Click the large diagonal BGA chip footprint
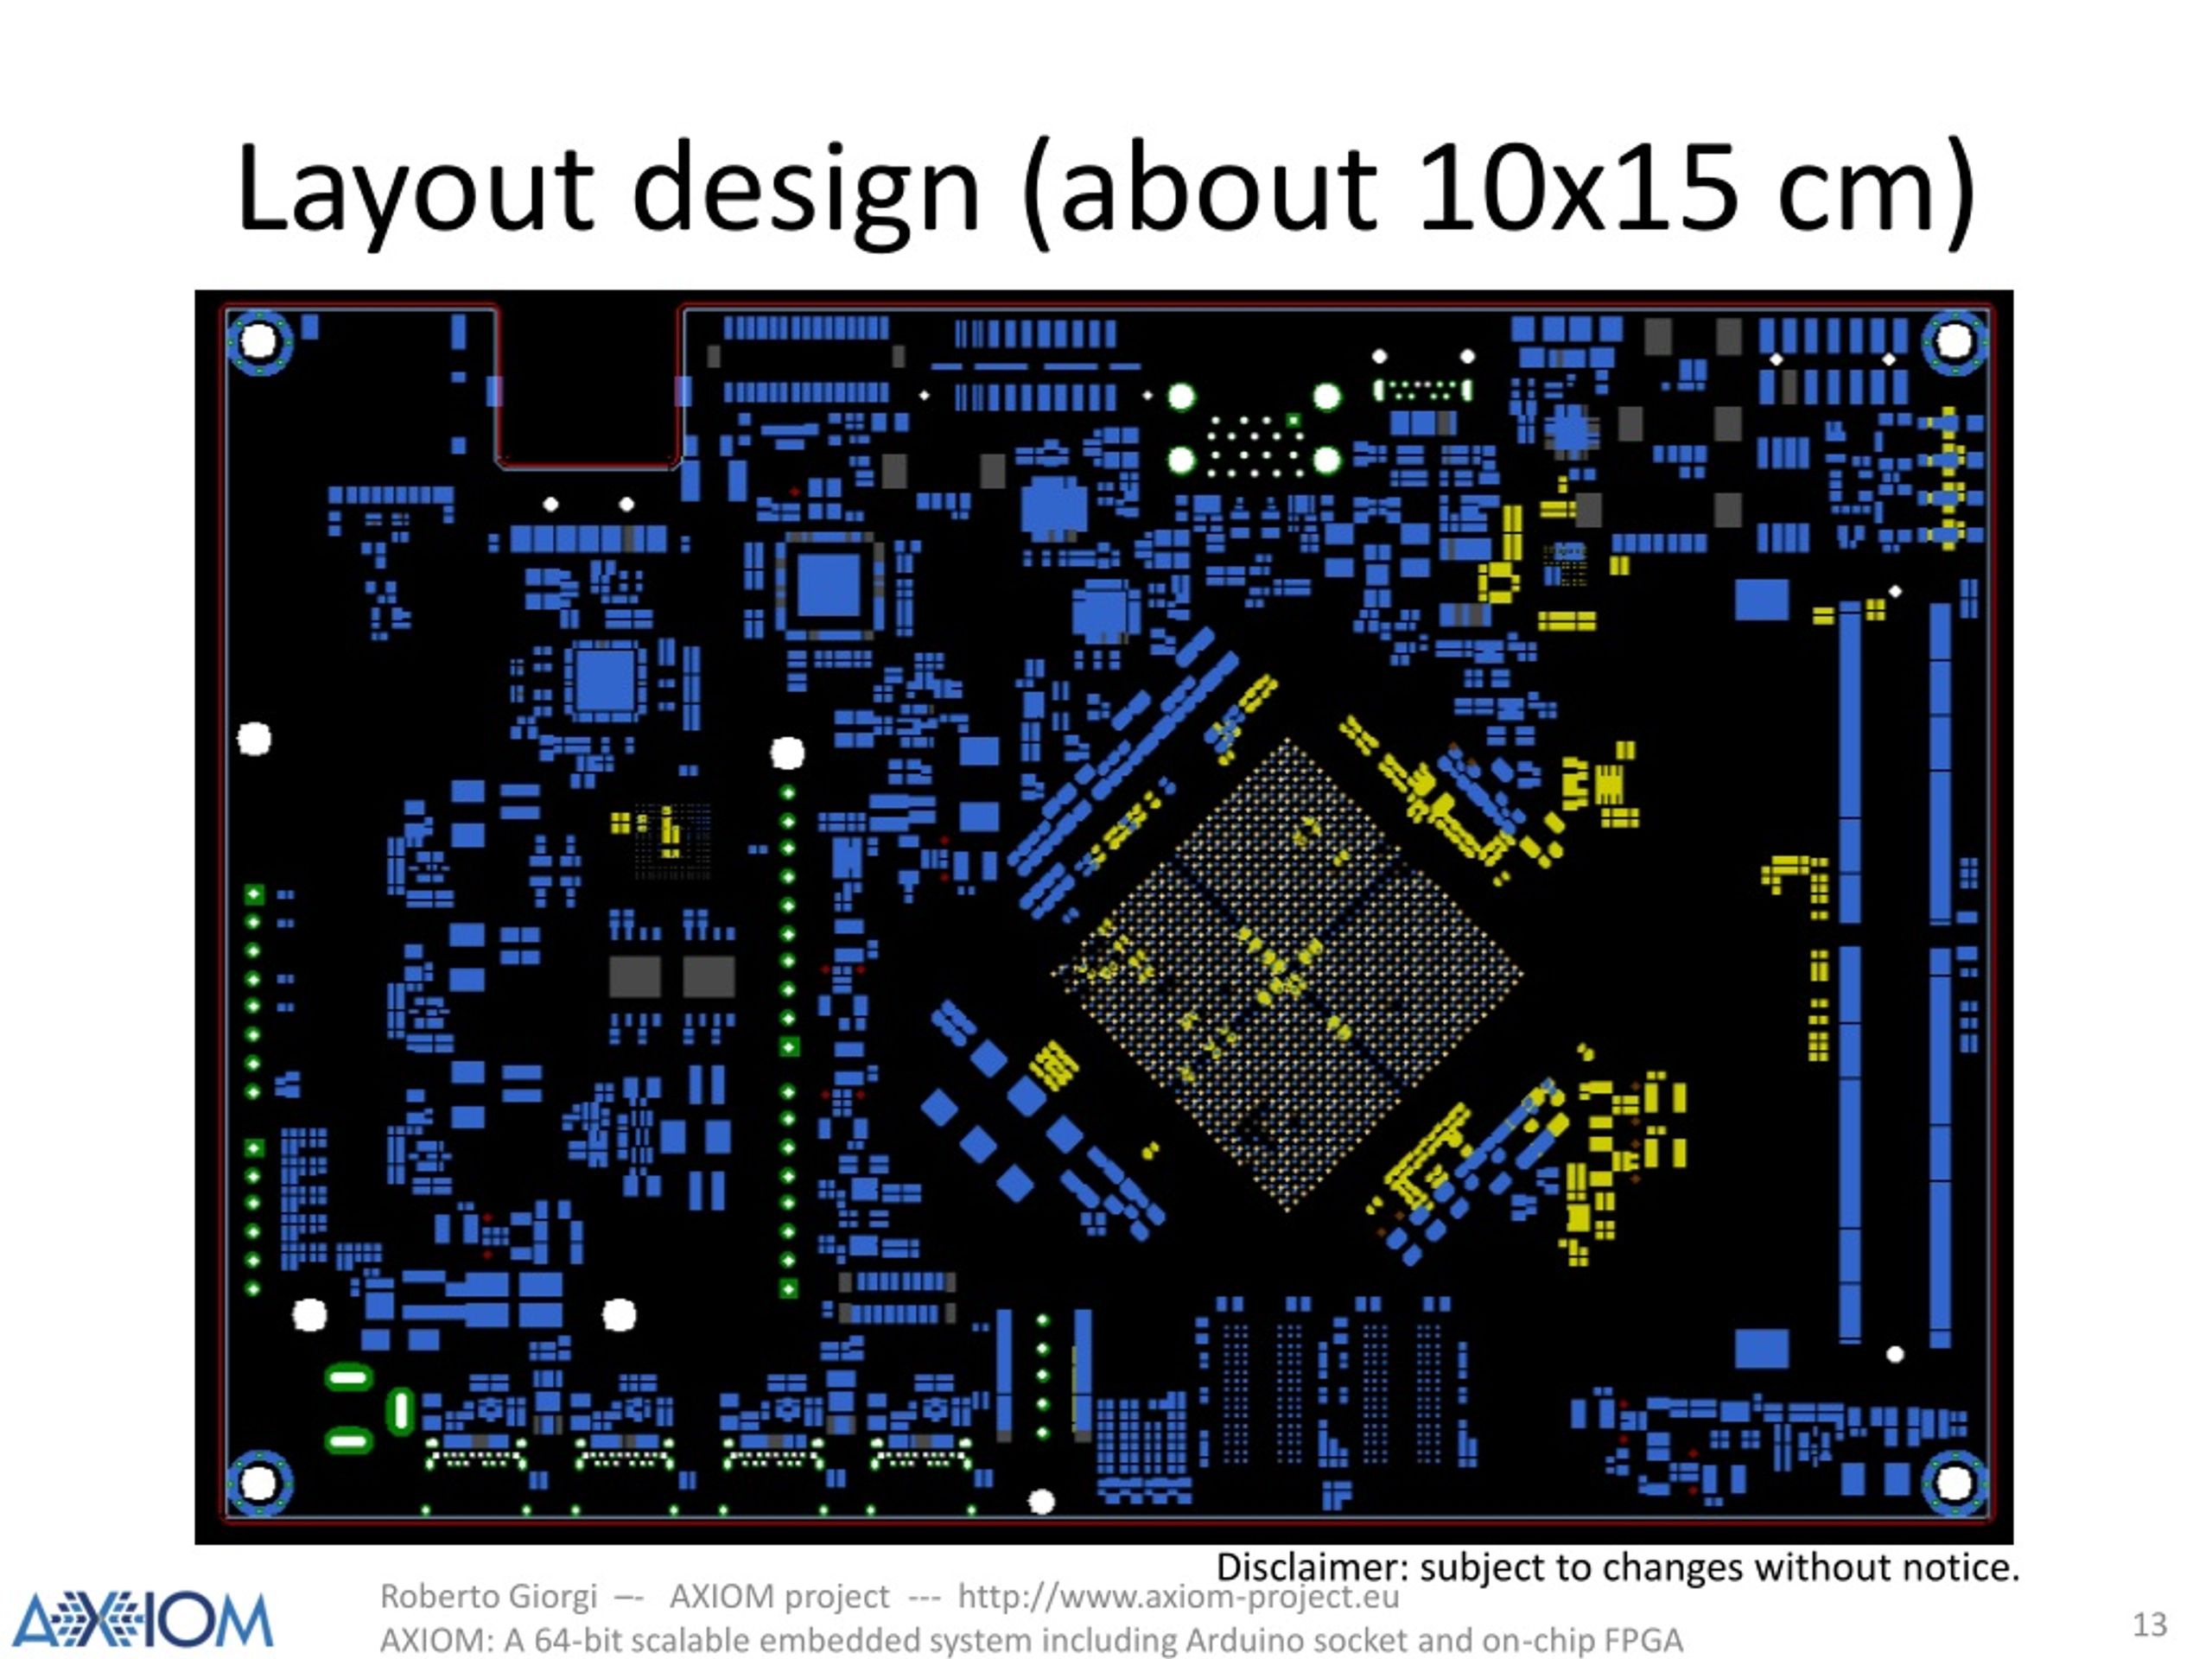Viewport: 2212px width, 1659px height. coord(1287,976)
